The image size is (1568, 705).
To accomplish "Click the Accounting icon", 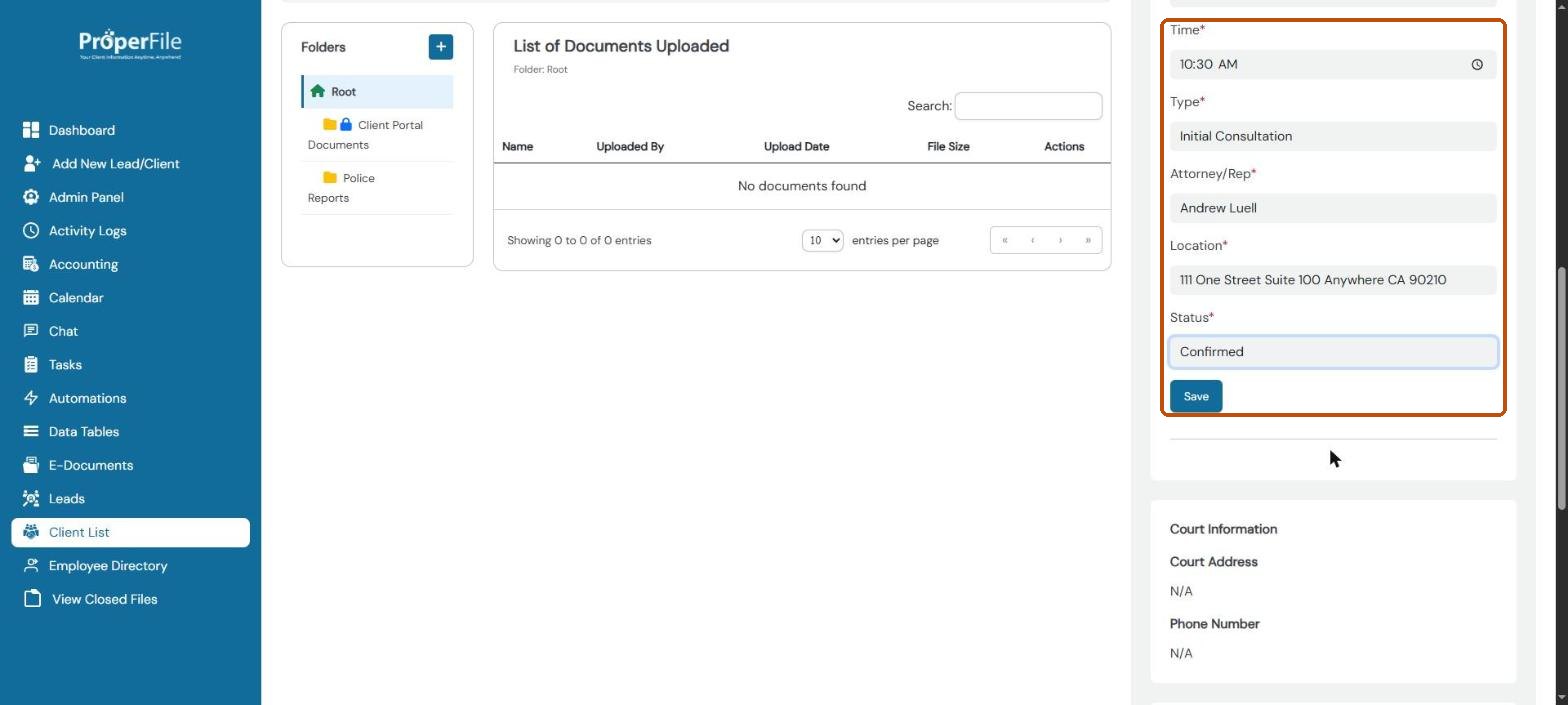I will [x=31, y=264].
